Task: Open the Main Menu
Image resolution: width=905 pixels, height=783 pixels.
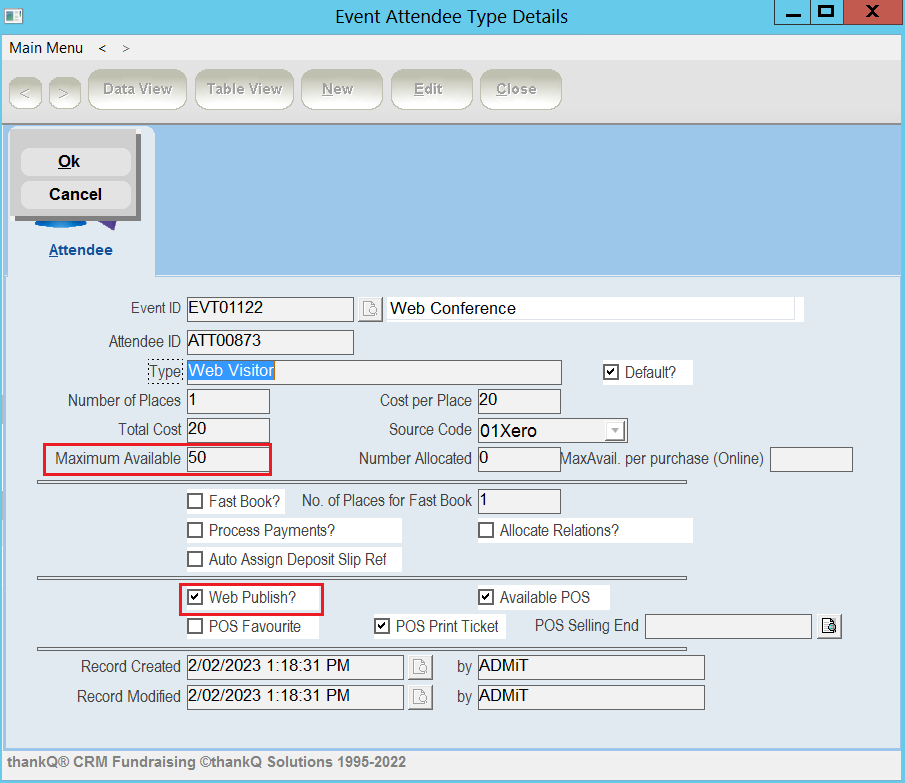Action: tap(46, 48)
